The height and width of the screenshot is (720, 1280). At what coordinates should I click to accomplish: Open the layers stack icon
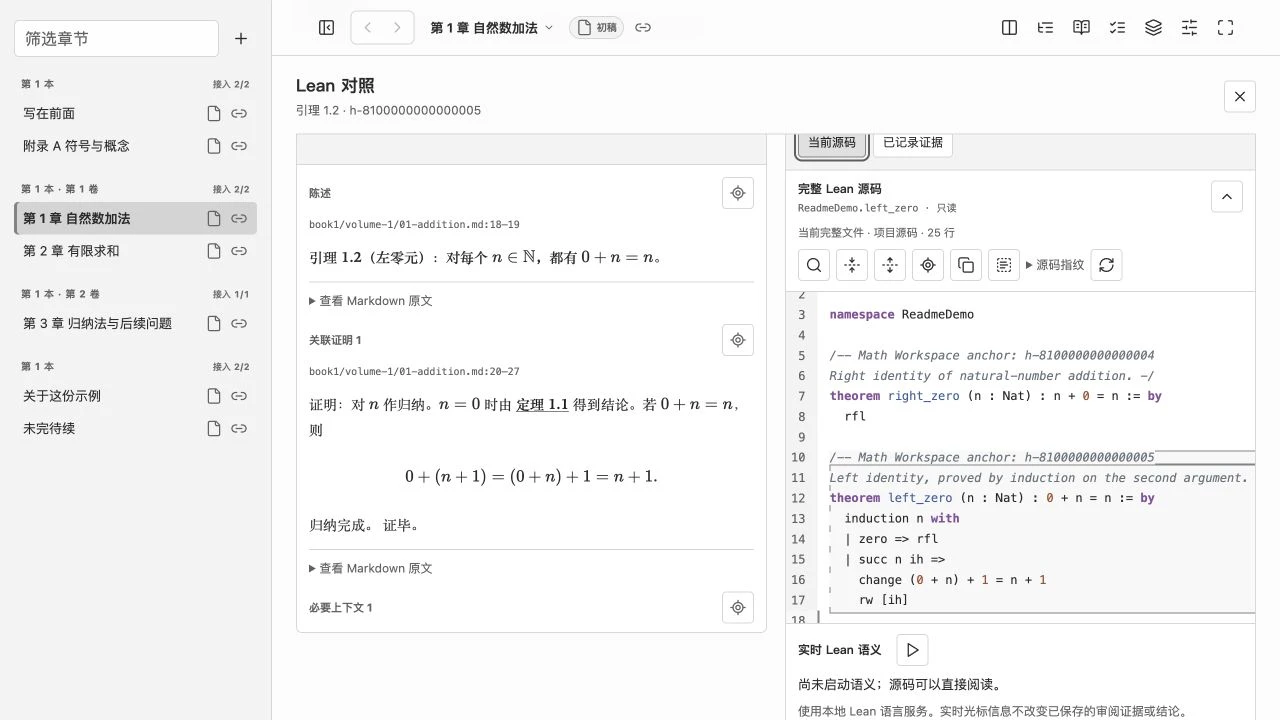(1153, 28)
